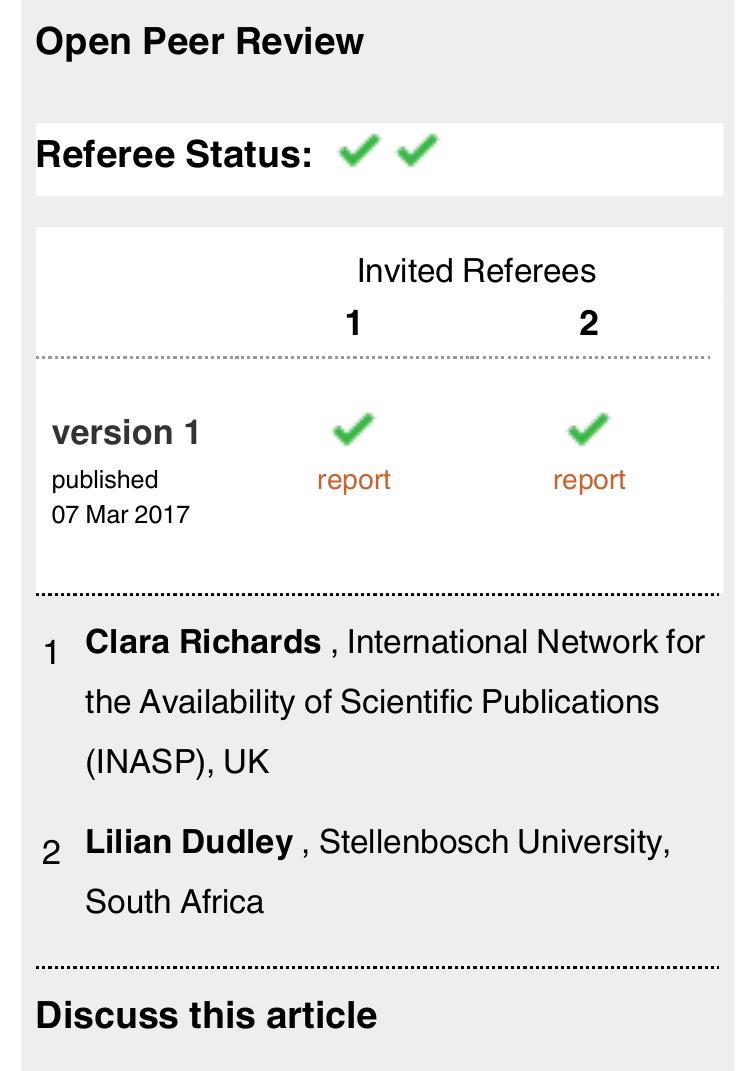Open the report link under referee 2

(x=589, y=480)
